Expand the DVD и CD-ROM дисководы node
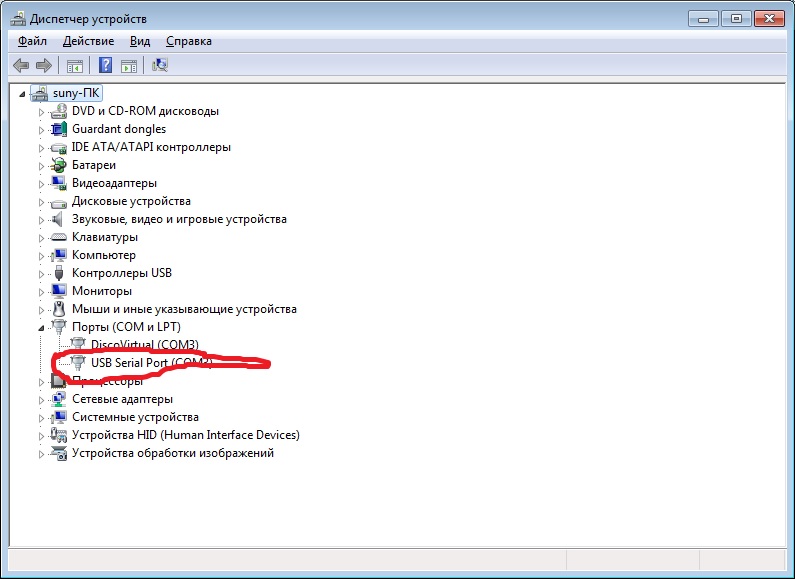 42,112
